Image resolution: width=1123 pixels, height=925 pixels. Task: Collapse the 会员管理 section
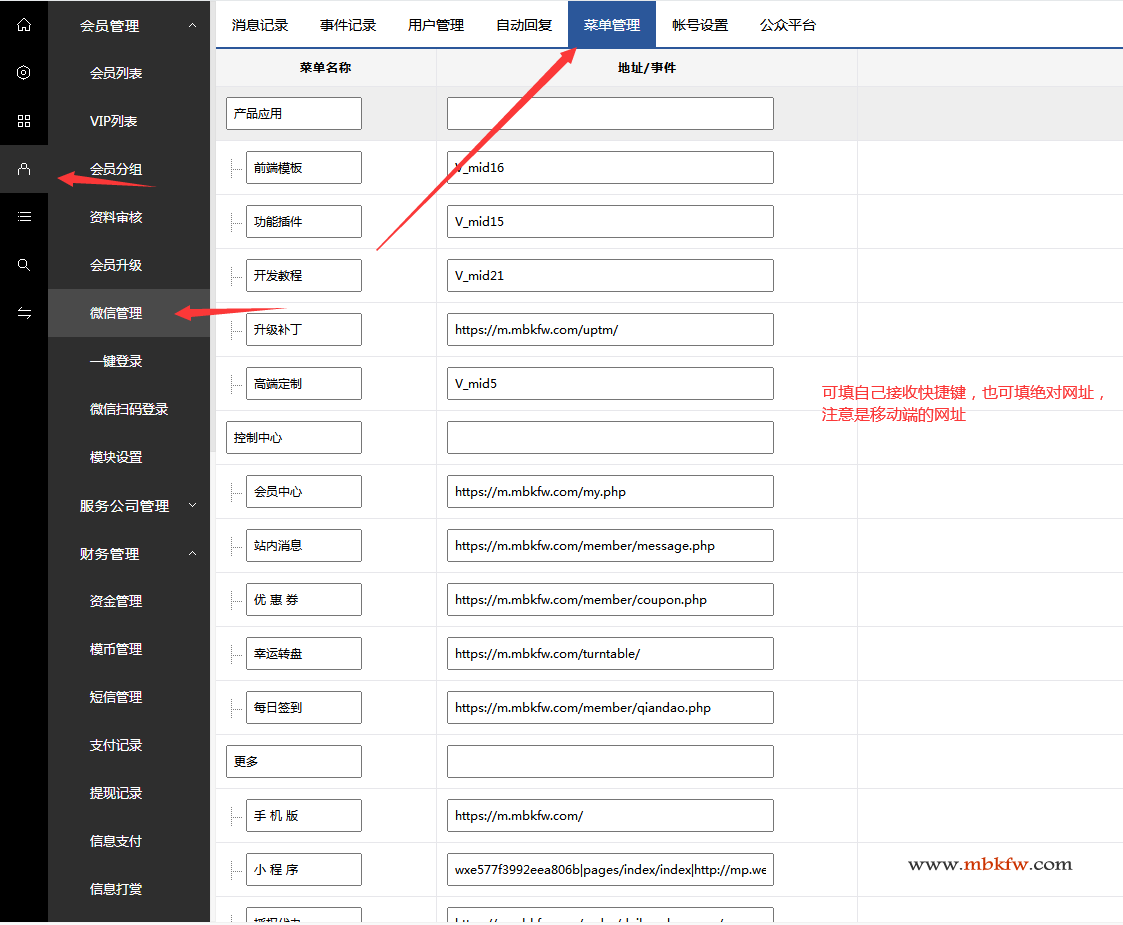click(x=192, y=26)
